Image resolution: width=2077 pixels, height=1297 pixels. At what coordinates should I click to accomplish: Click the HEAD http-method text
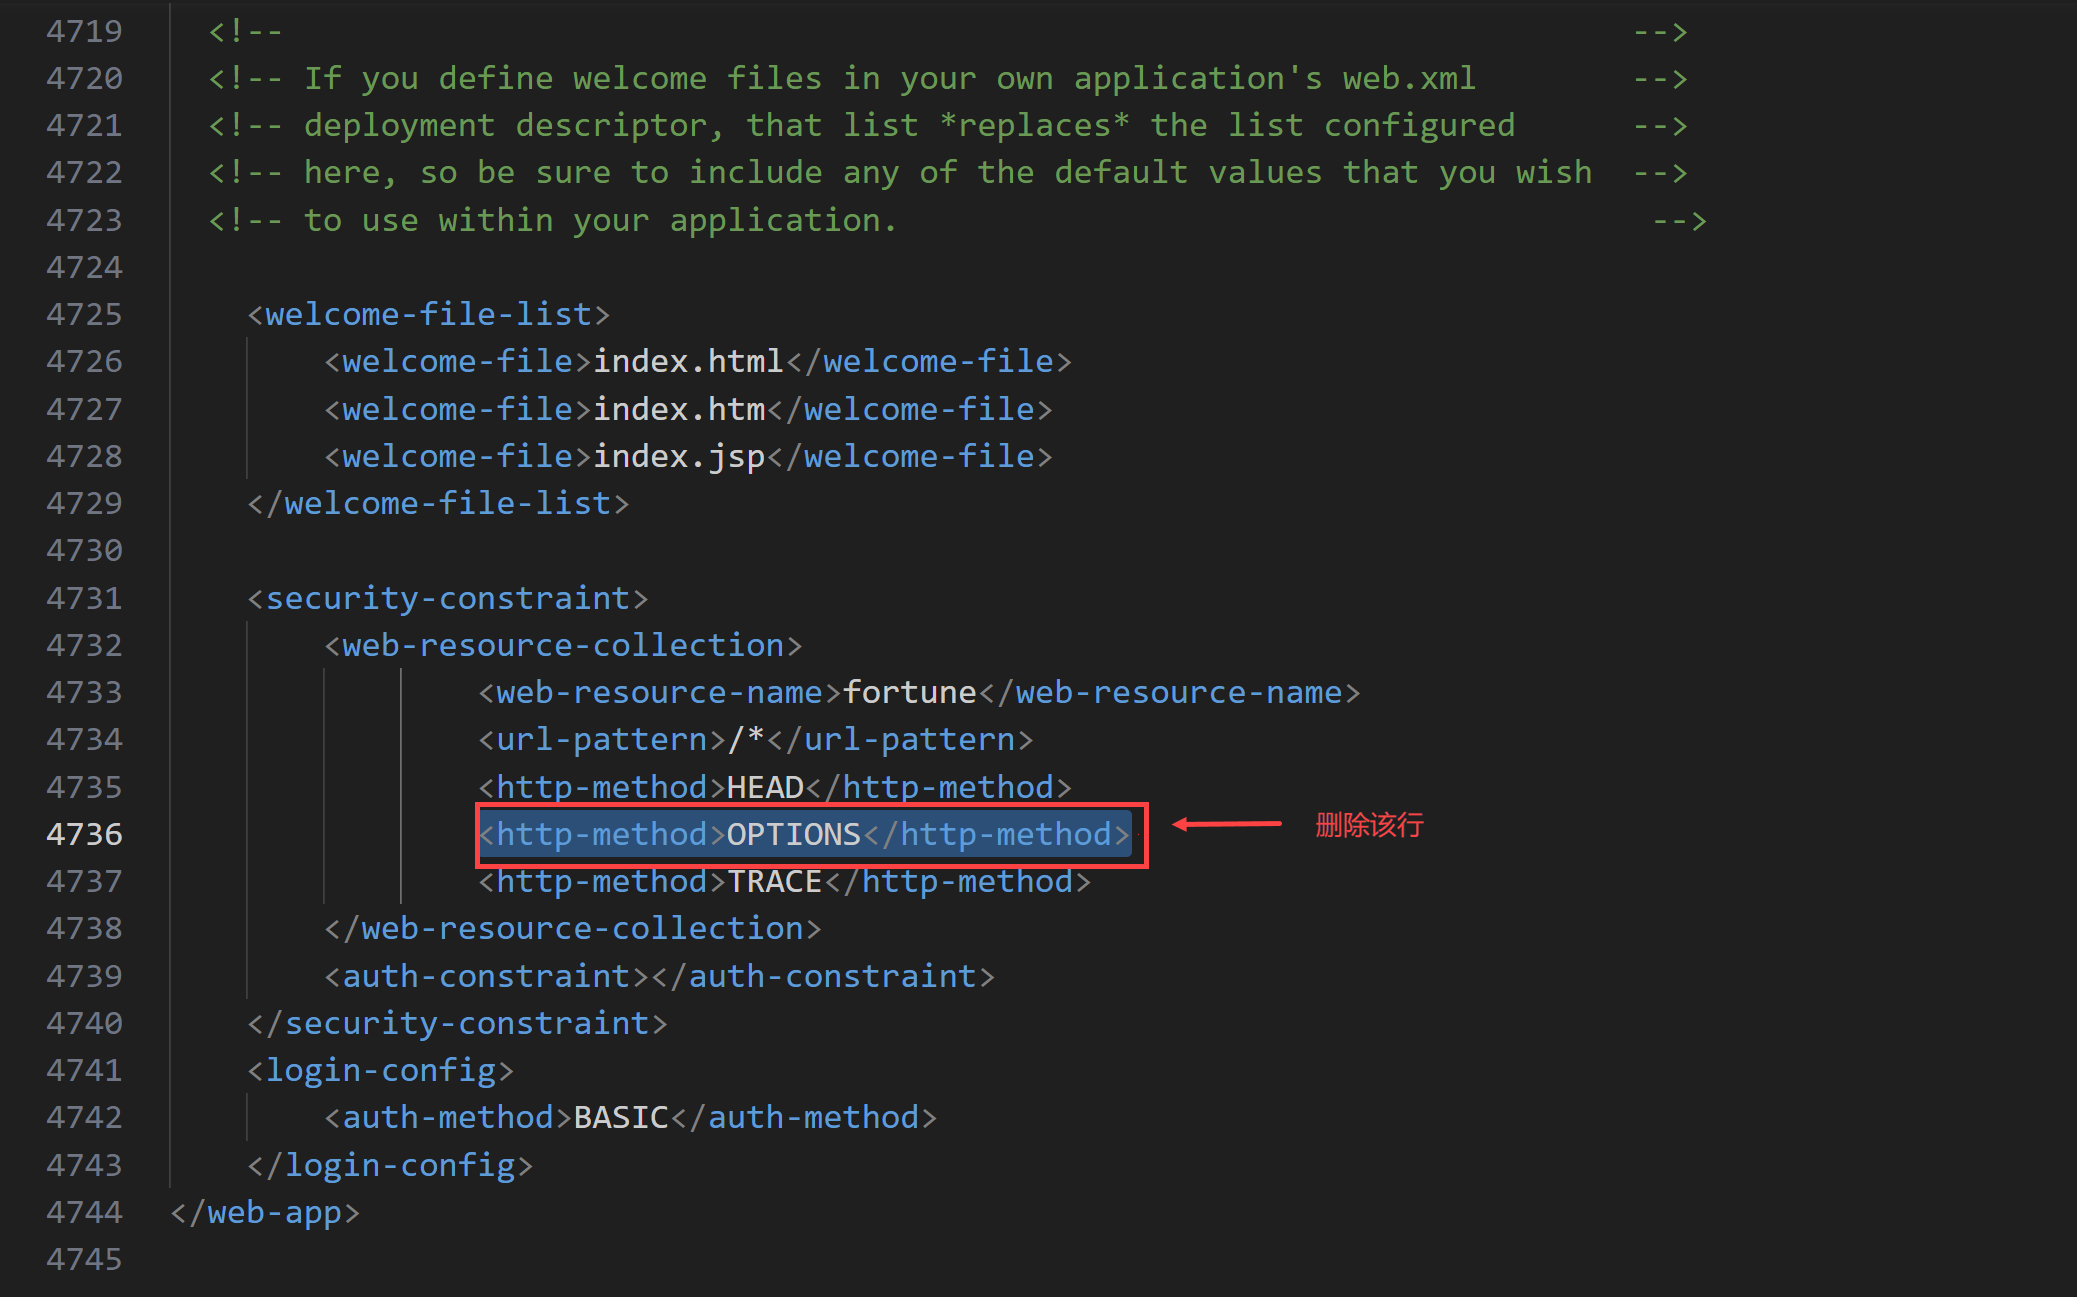(x=765, y=787)
